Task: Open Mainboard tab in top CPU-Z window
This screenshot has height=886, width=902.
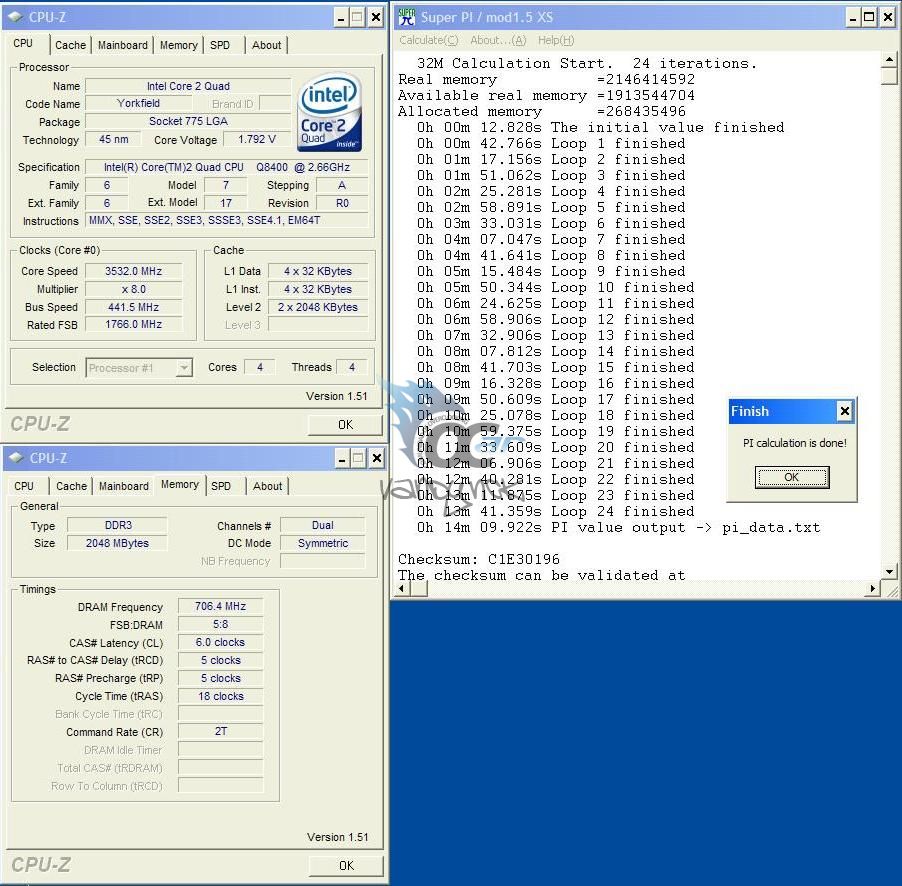Action: (x=123, y=45)
